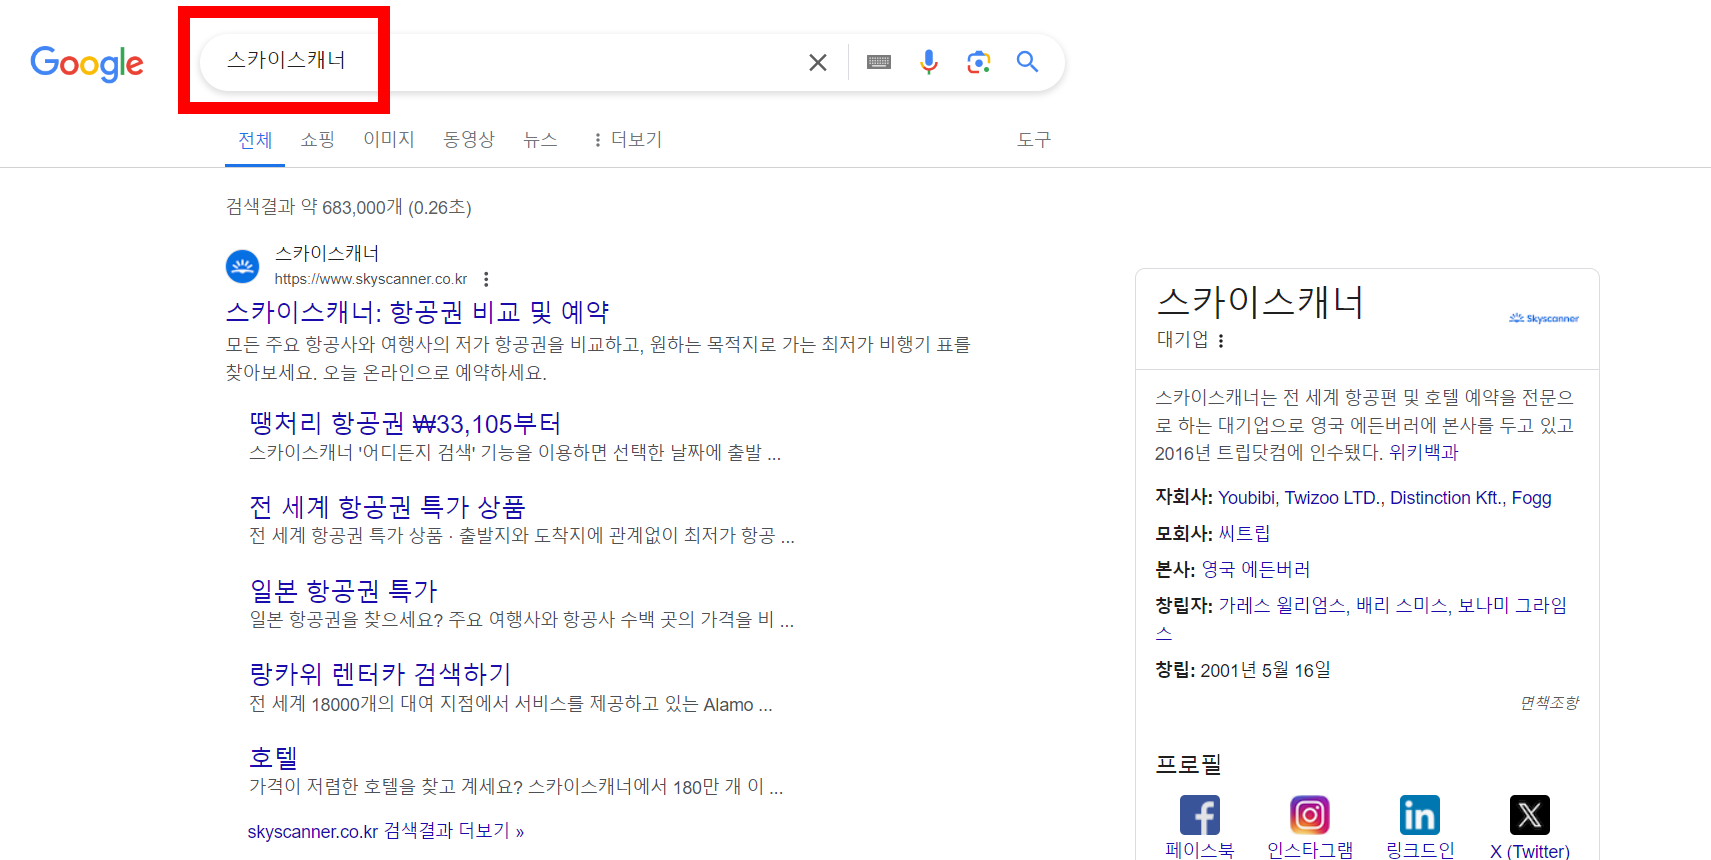Image resolution: width=1711 pixels, height=860 pixels.
Task: Click the Skyscanner logo in knowledge panel
Action: (1544, 318)
